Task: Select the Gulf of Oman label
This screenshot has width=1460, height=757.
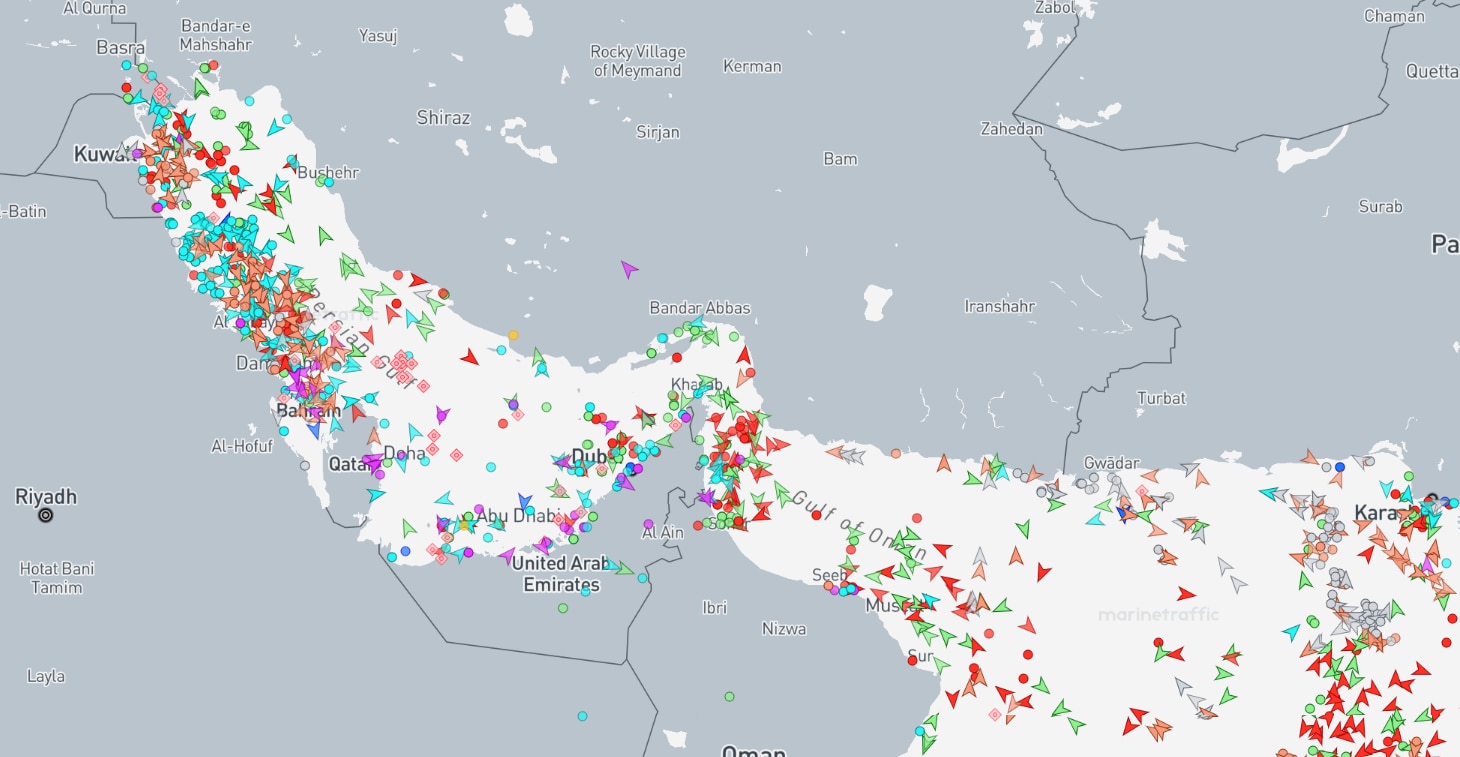Action: [860, 526]
